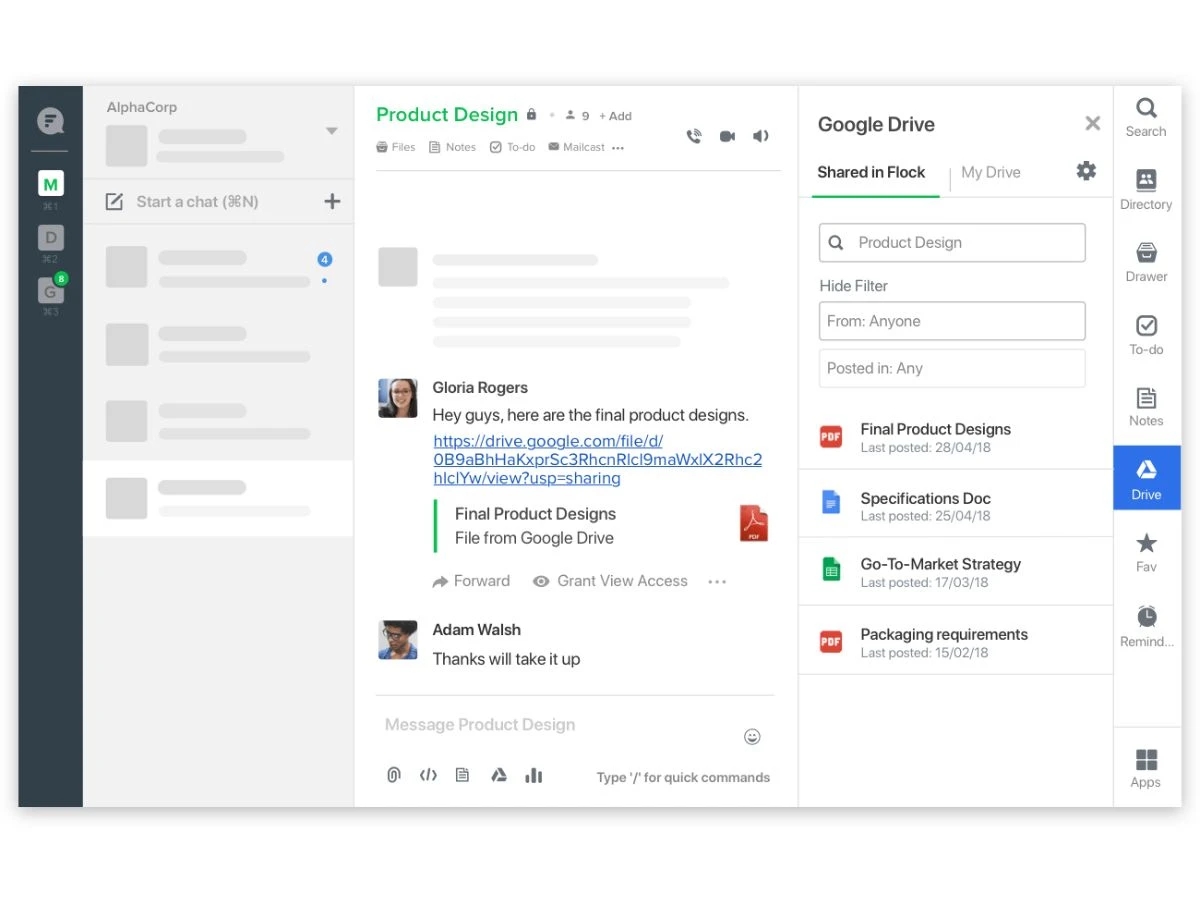Click the Flock logo icon
This screenshot has width=1200, height=900.
(50, 121)
